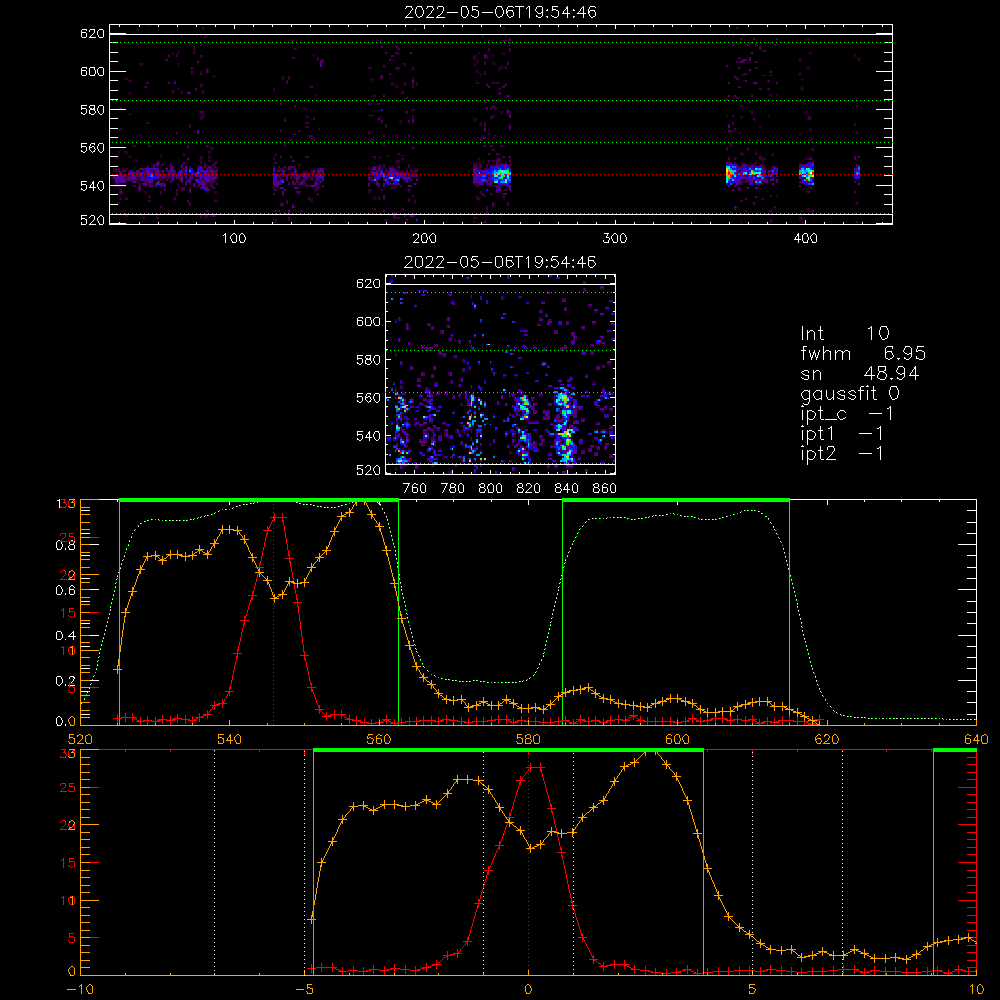This screenshot has height=1000, width=1000.
Task: Click x-axis label 800 on middle image
Action: click(x=490, y=489)
